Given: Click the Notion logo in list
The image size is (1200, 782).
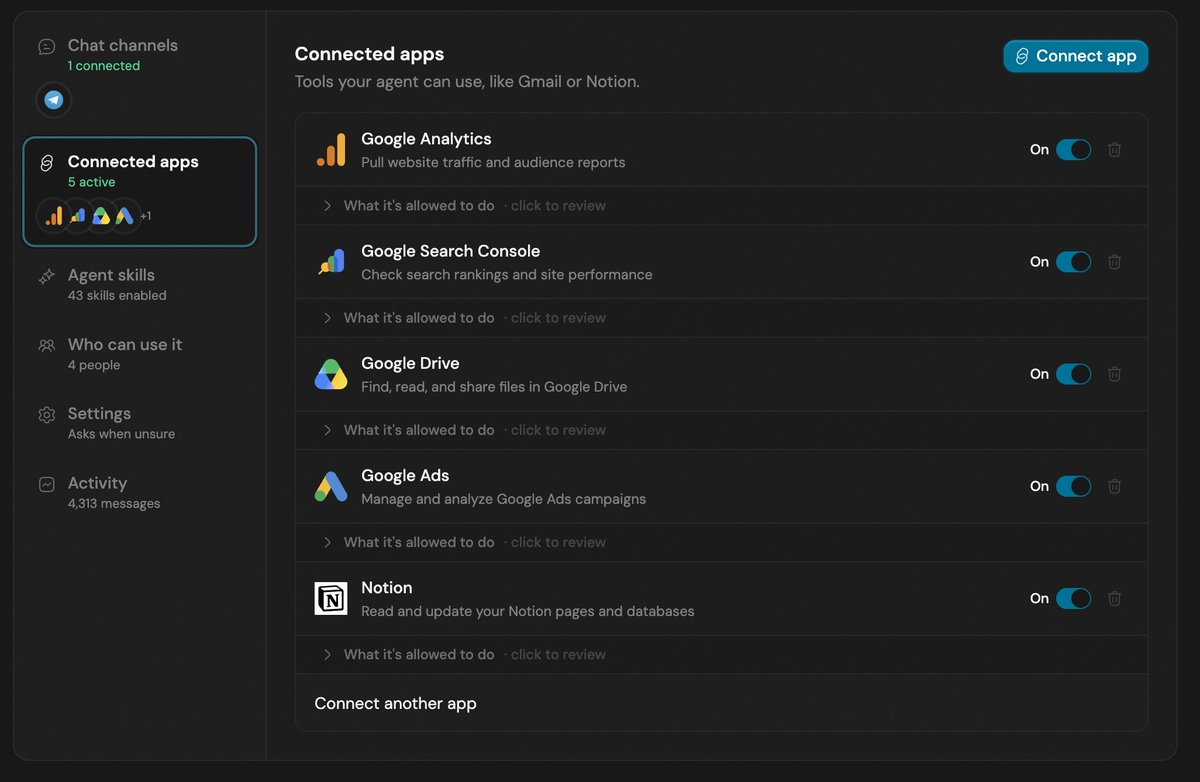Looking at the screenshot, I should point(331,598).
